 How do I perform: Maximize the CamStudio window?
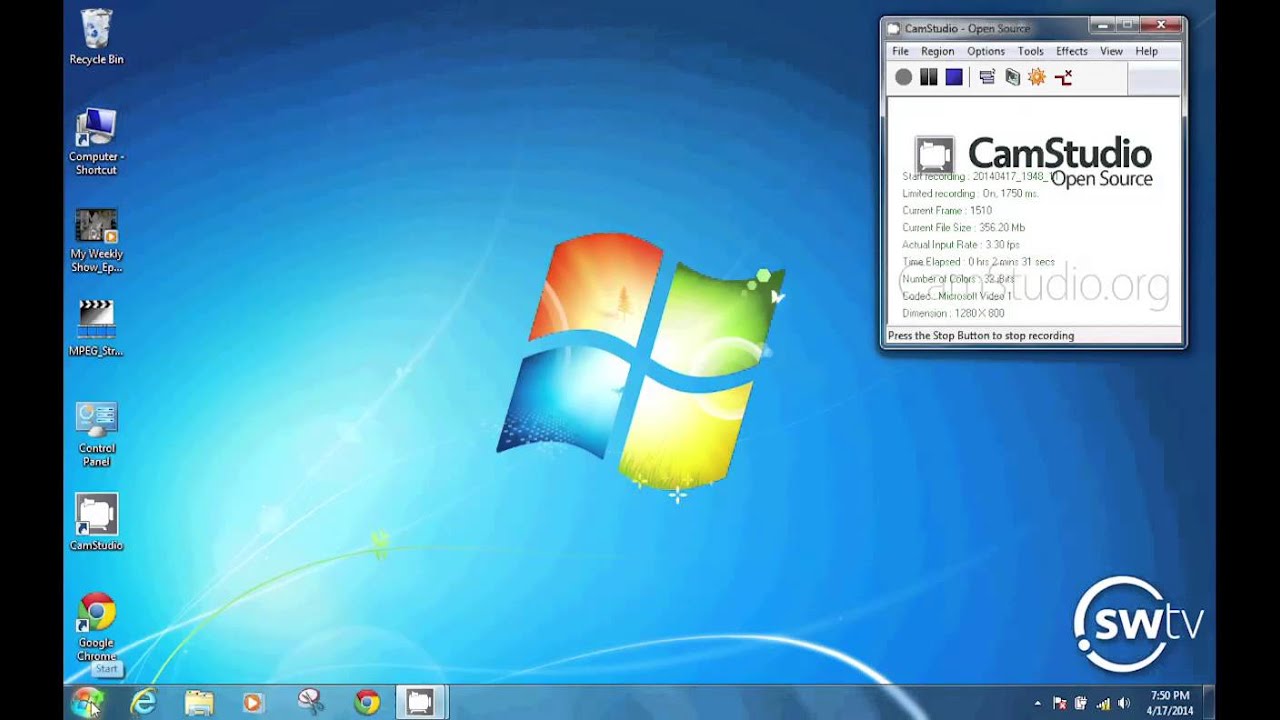[1128, 25]
